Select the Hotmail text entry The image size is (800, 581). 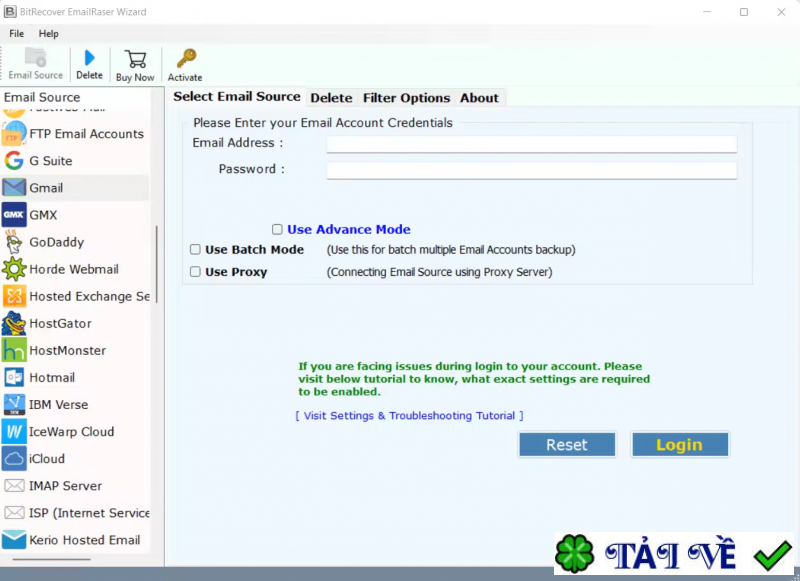pos(52,377)
